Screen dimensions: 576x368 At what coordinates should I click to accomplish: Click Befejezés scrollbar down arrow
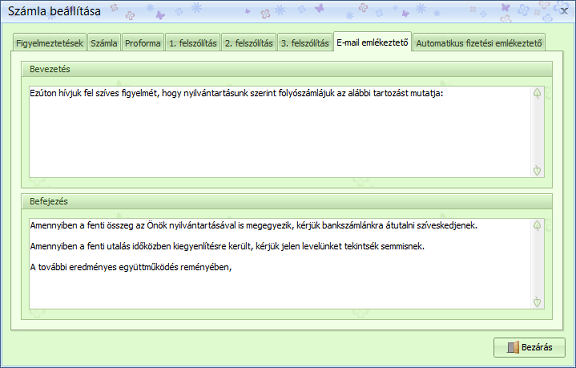pos(537,302)
